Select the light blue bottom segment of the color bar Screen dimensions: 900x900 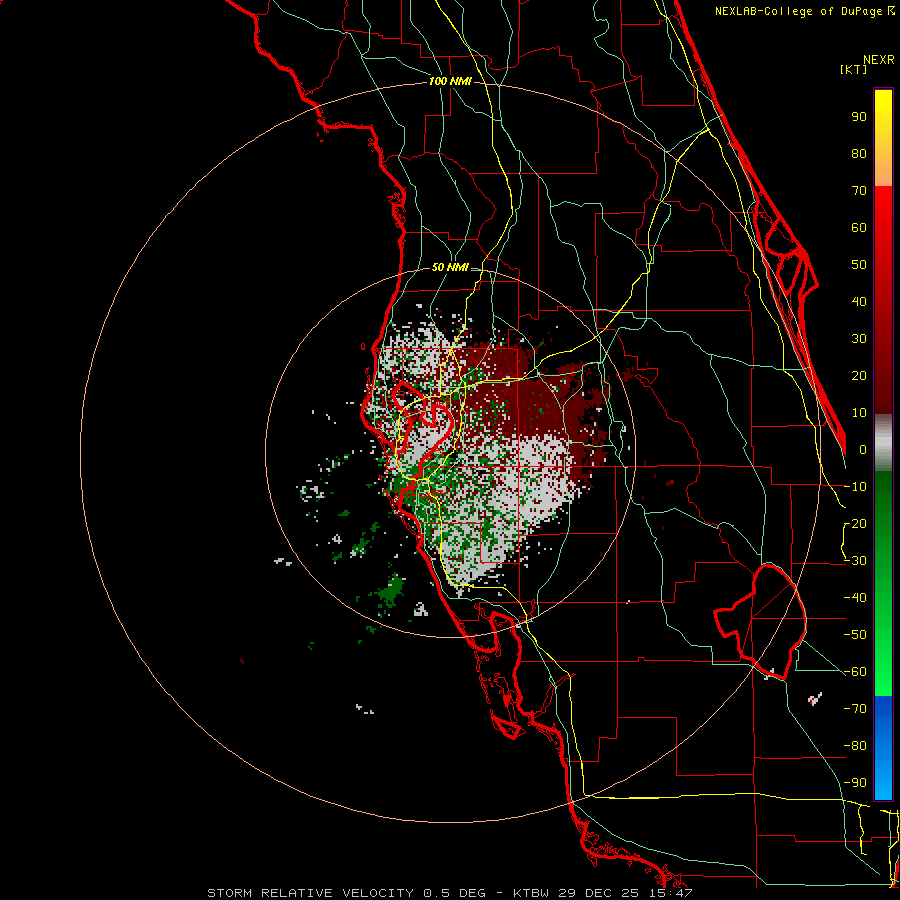coord(883,781)
